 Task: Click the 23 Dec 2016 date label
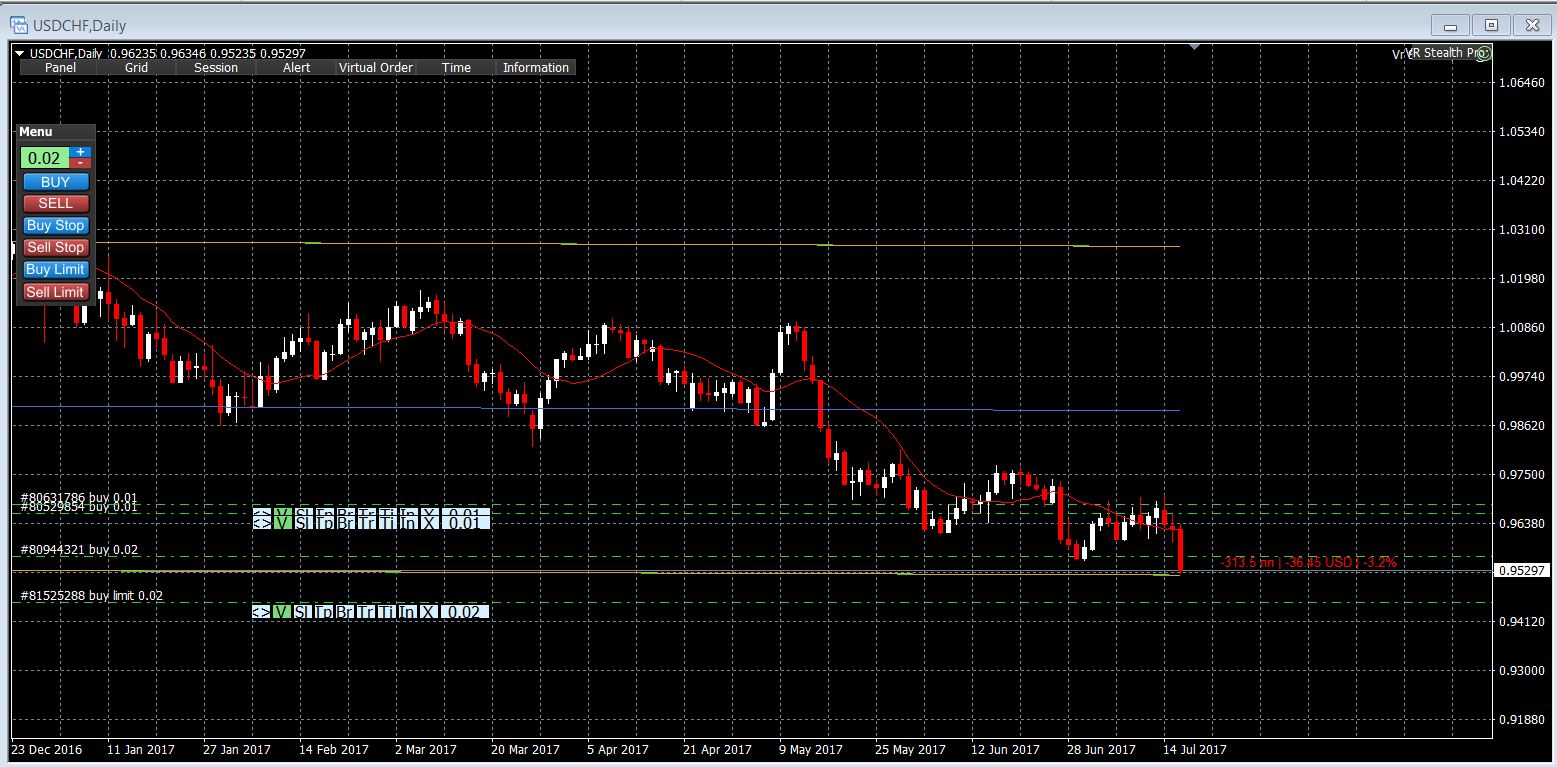(x=47, y=749)
